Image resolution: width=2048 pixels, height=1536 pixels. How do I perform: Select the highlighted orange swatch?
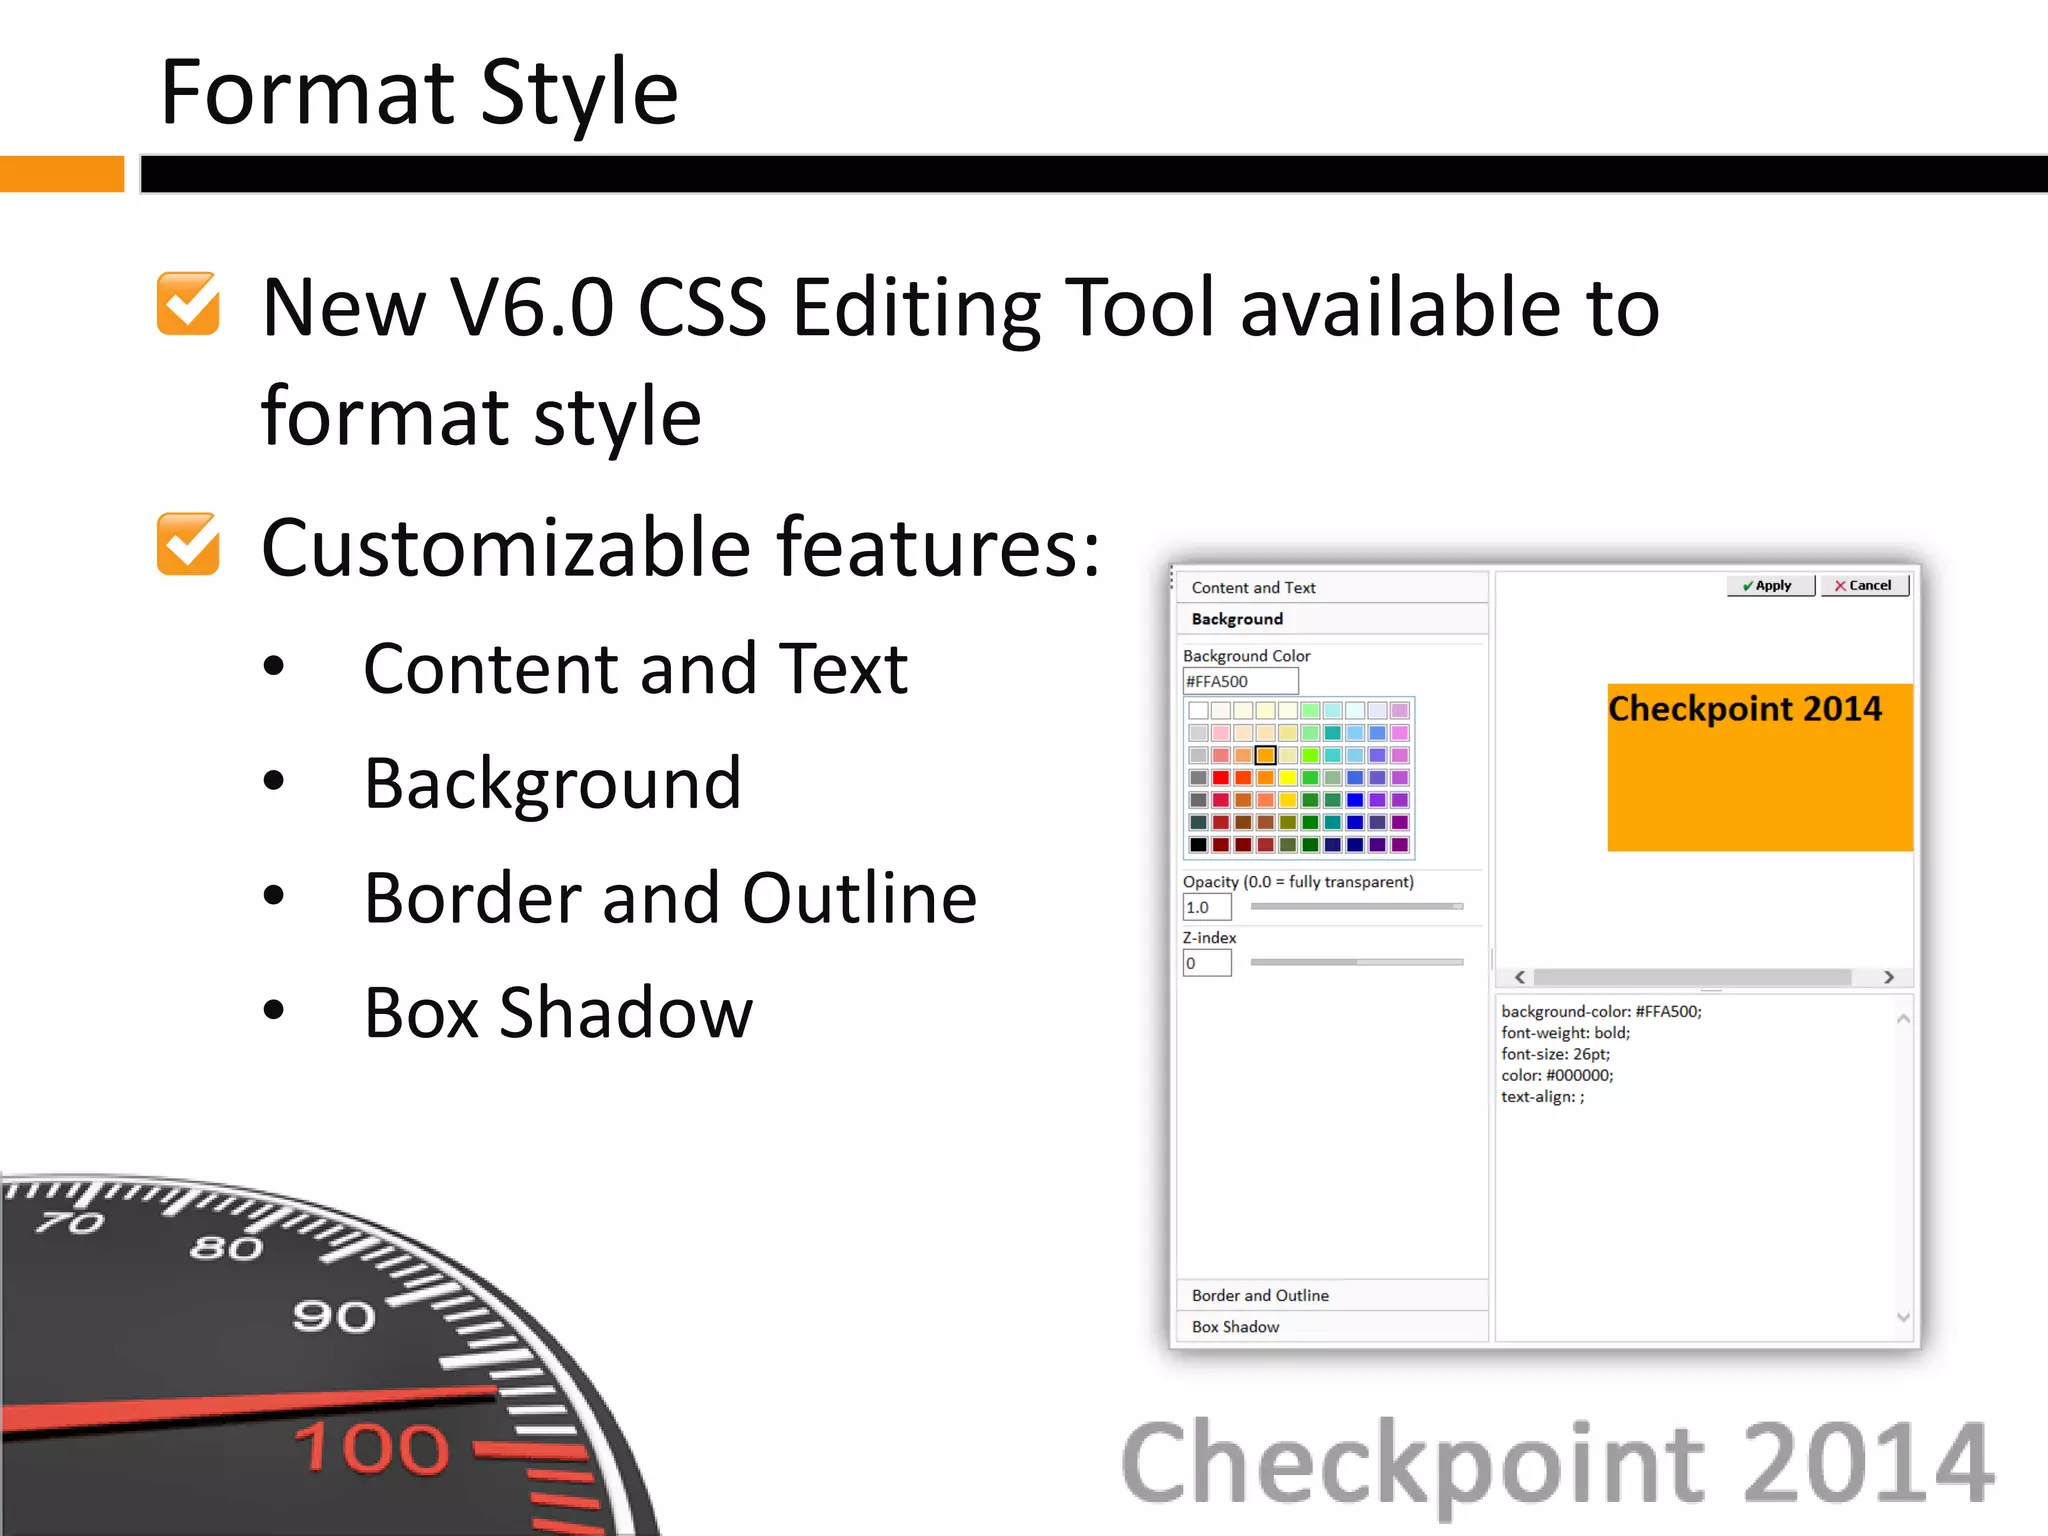pos(1265,755)
